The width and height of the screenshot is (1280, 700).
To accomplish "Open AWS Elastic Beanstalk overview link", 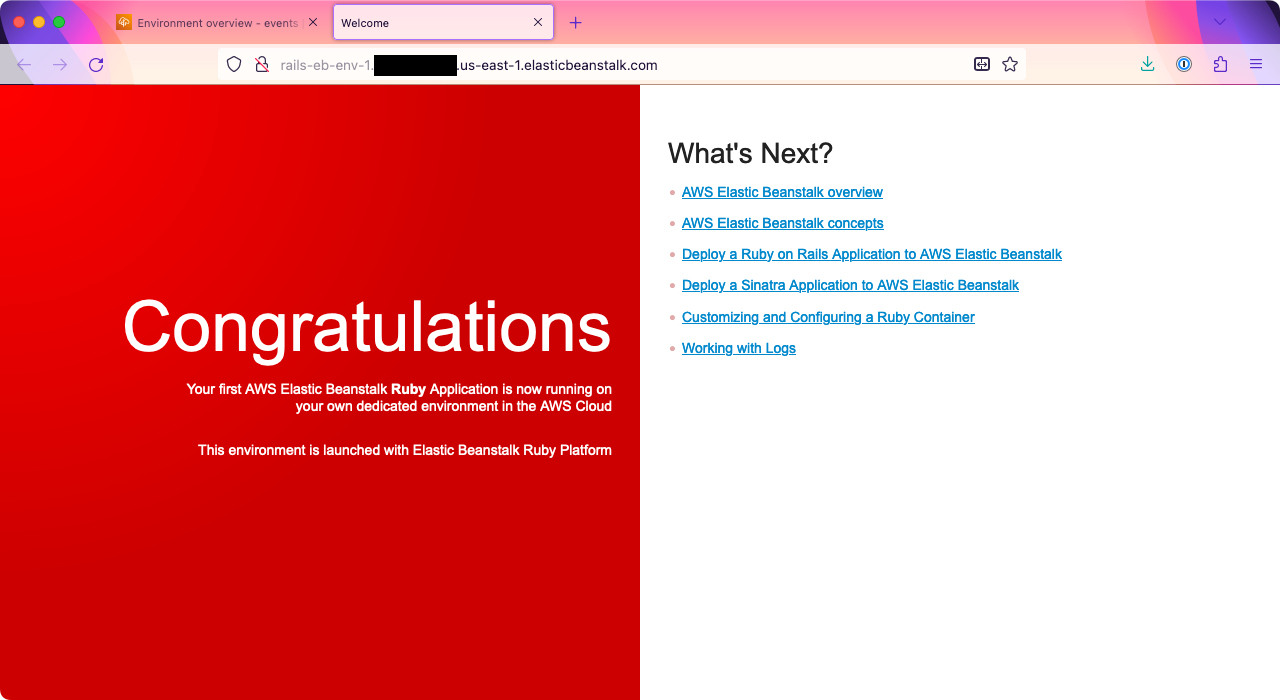I will [x=782, y=192].
